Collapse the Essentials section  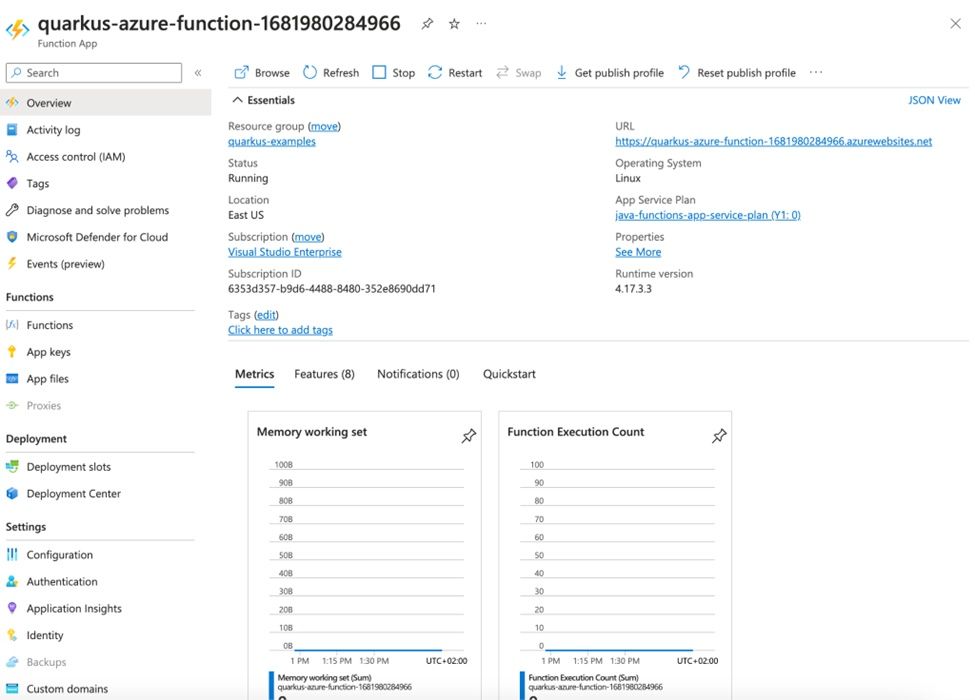(237, 100)
